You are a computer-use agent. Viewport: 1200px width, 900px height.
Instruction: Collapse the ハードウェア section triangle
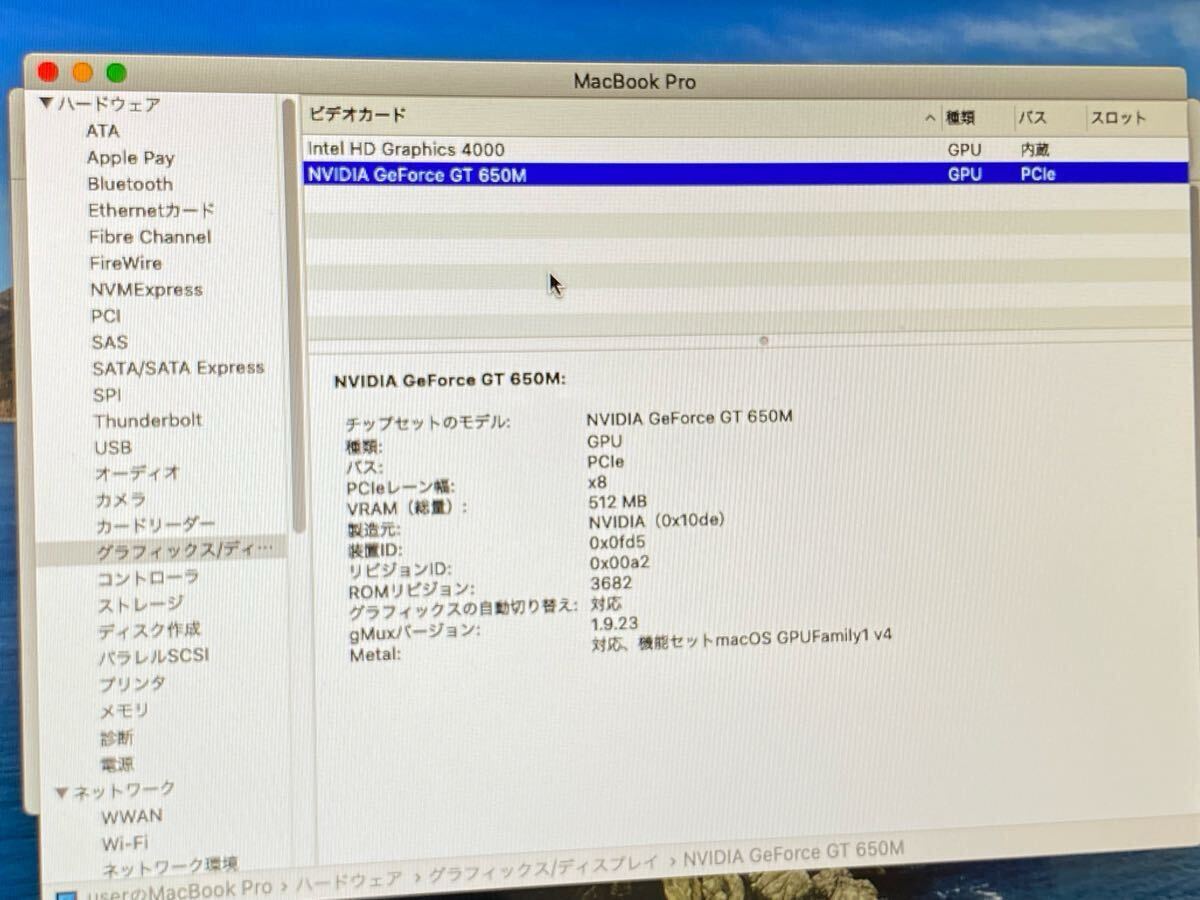45,102
